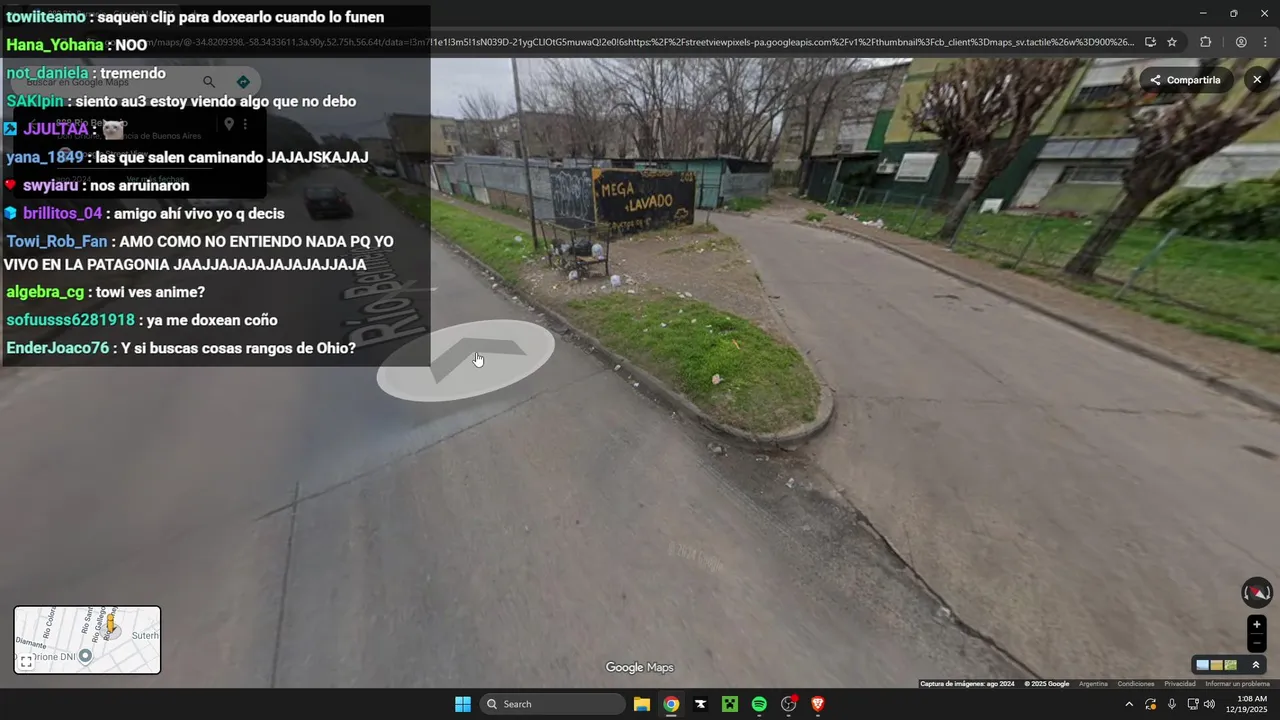Open the volume speaker tray icon

[1209, 704]
